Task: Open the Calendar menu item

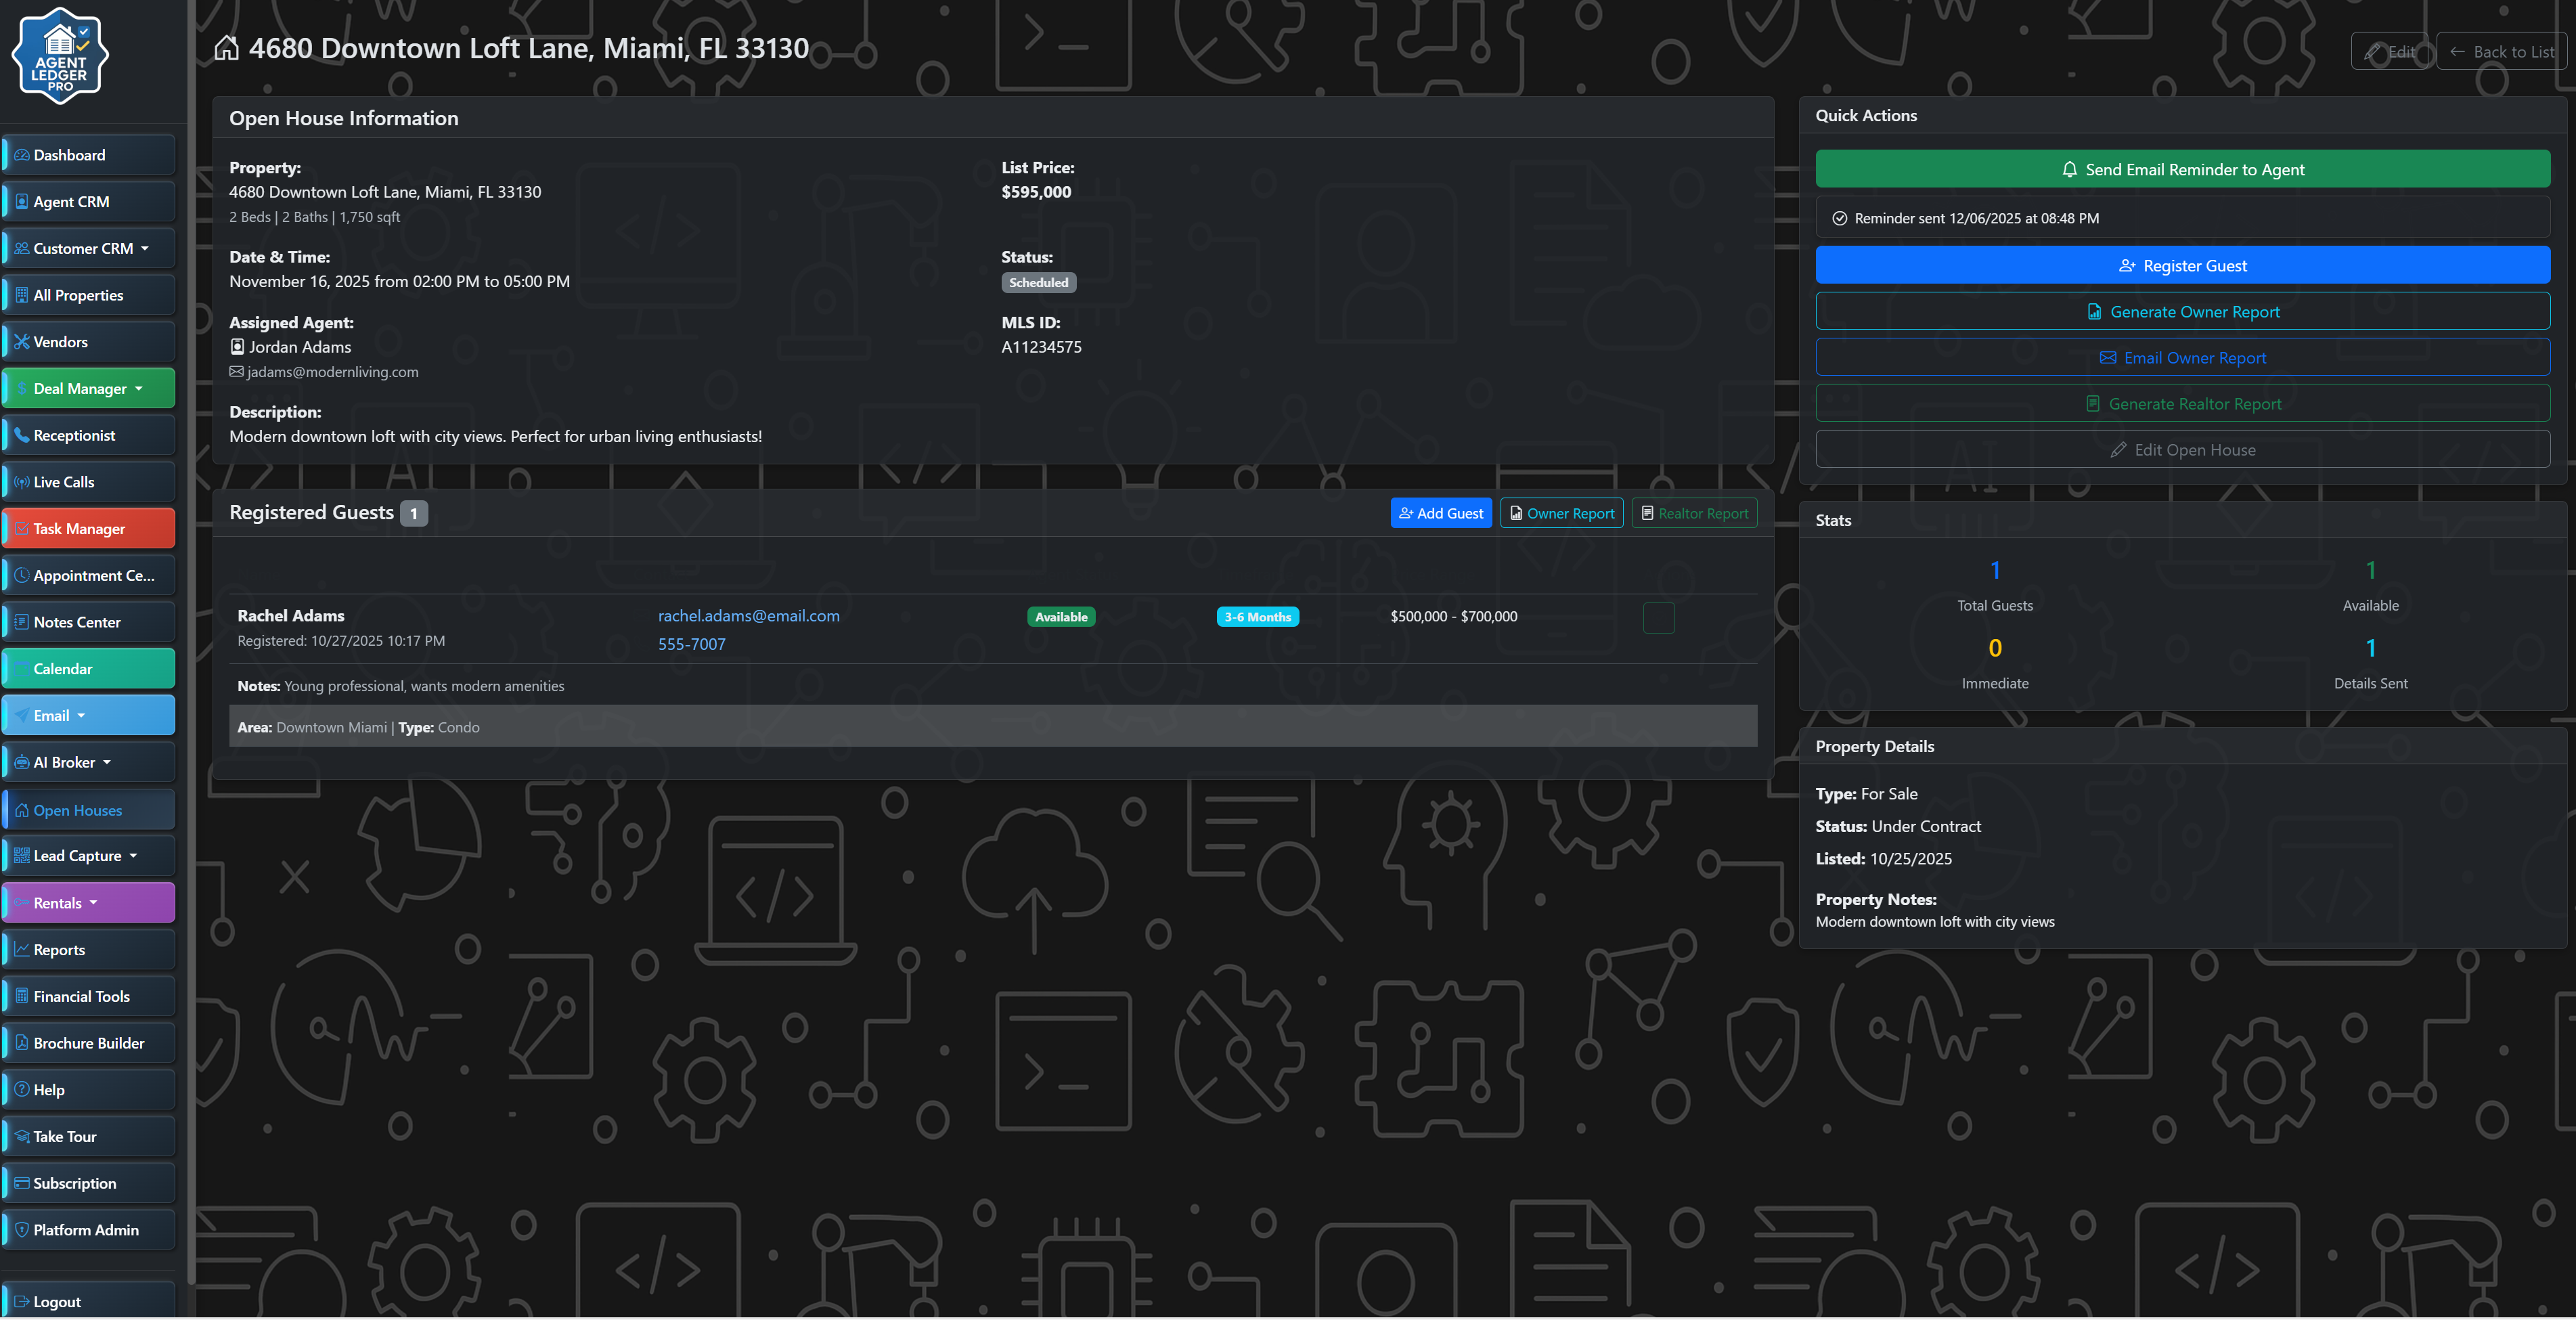Action: pyautogui.click(x=88, y=669)
